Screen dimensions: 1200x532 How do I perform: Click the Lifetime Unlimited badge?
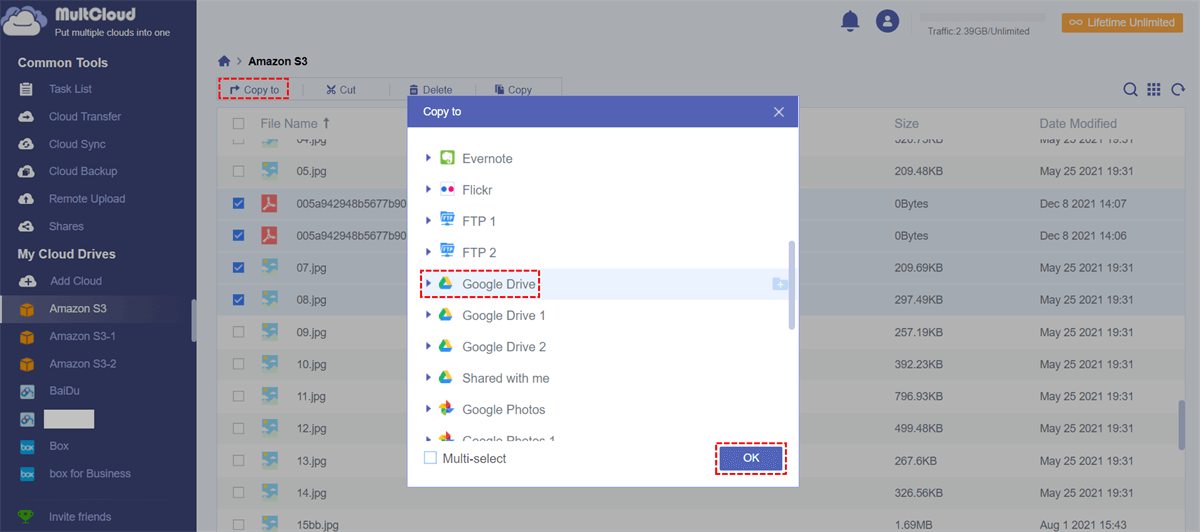point(1122,22)
